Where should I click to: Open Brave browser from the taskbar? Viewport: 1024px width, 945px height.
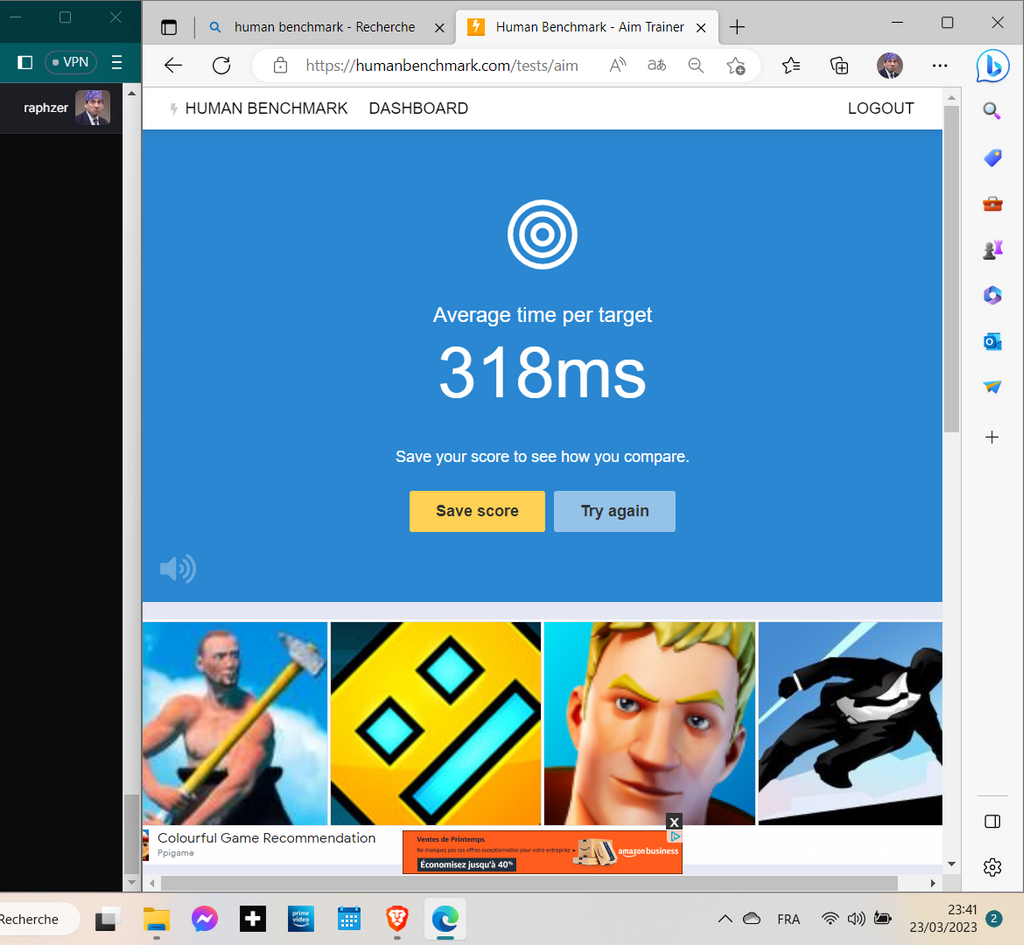(397, 918)
